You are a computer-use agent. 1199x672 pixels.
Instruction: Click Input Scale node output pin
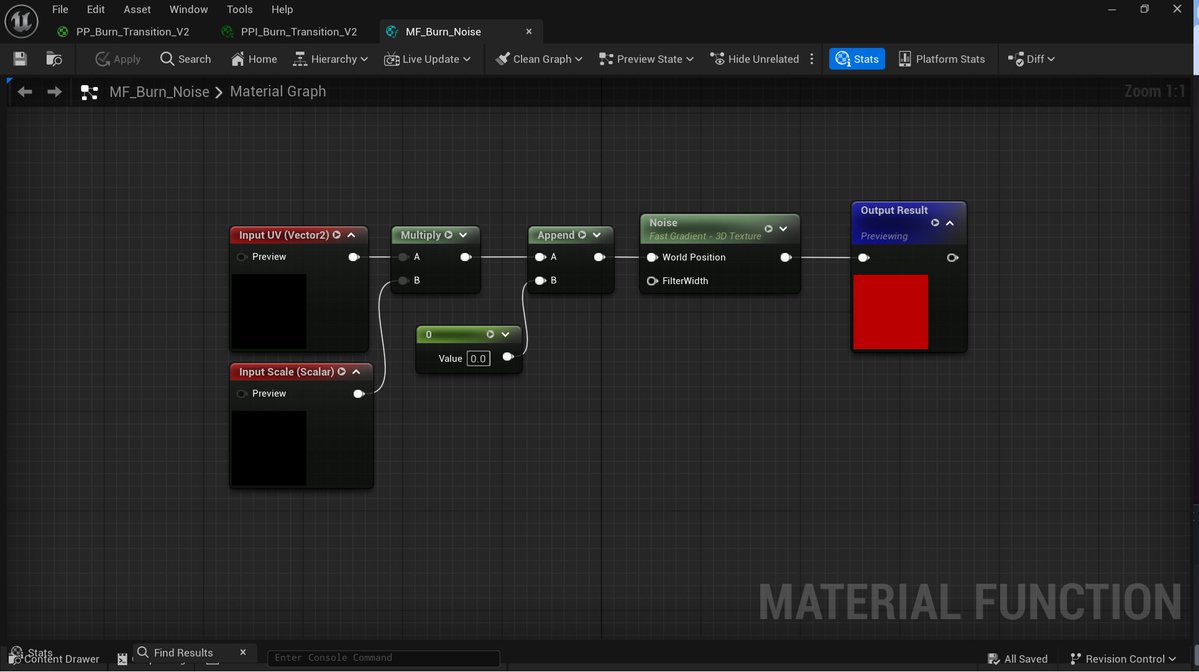tap(359, 394)
